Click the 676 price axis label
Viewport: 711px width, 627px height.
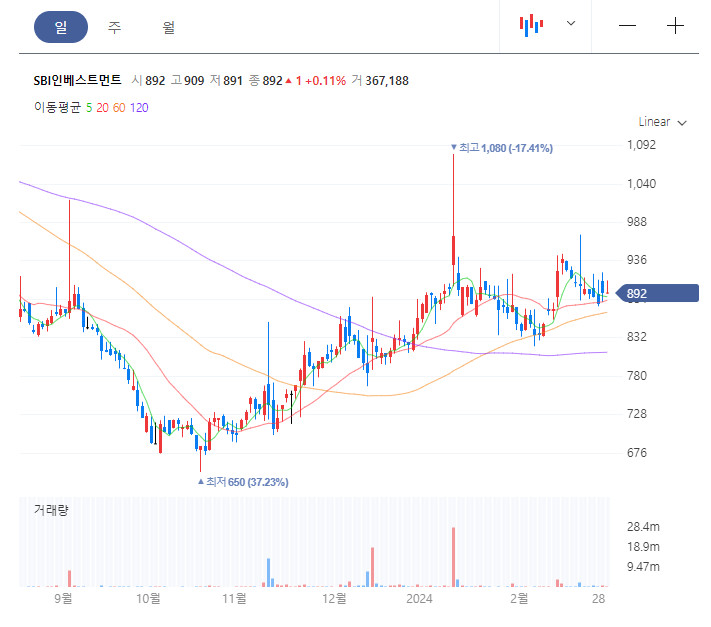(637, 452)
